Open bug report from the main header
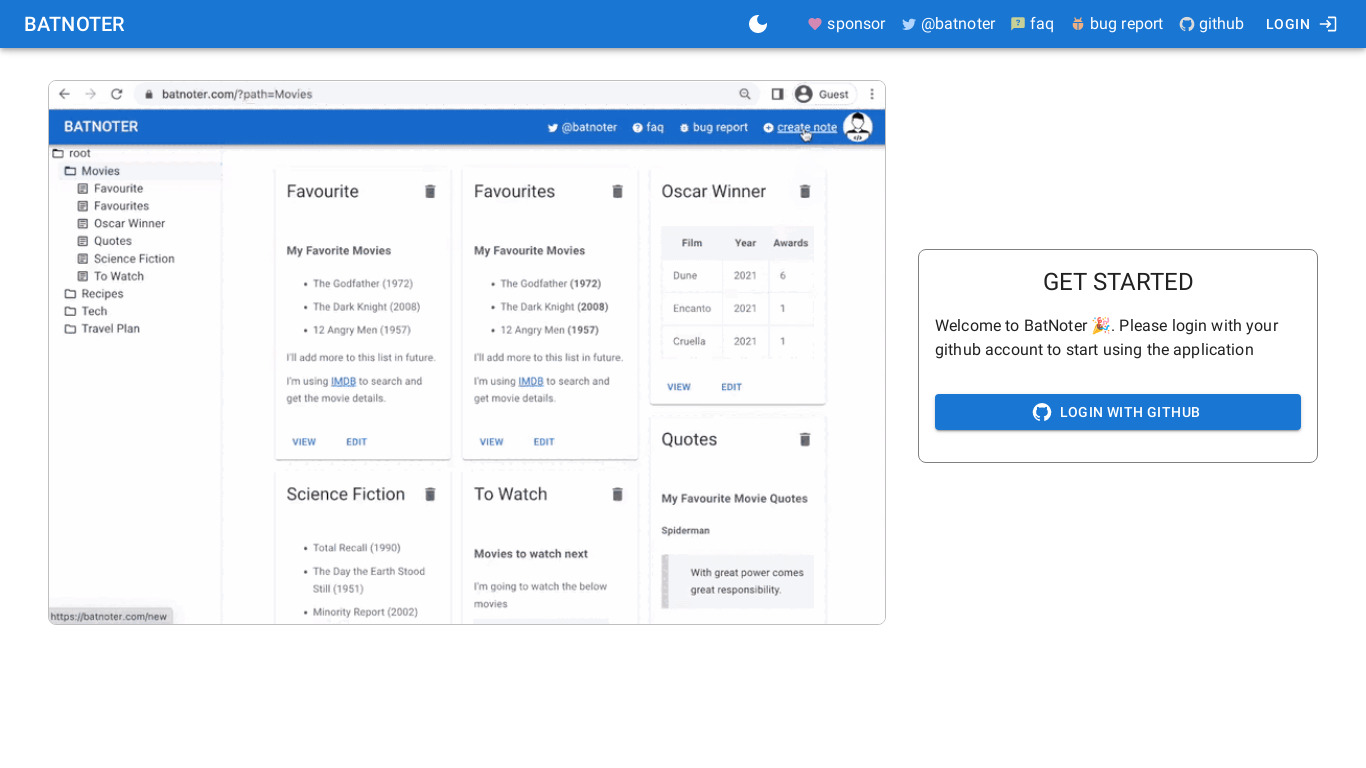 tap(1116, 24)
